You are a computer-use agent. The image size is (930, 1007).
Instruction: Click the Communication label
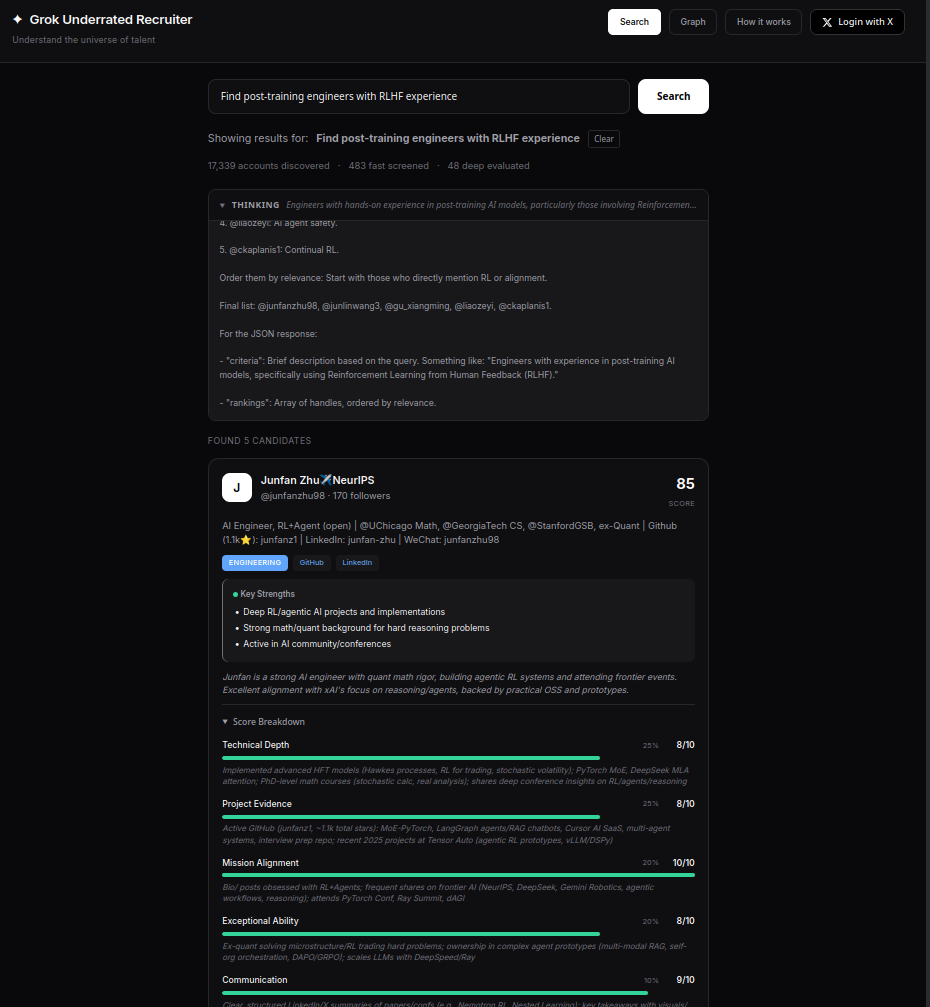254,980
